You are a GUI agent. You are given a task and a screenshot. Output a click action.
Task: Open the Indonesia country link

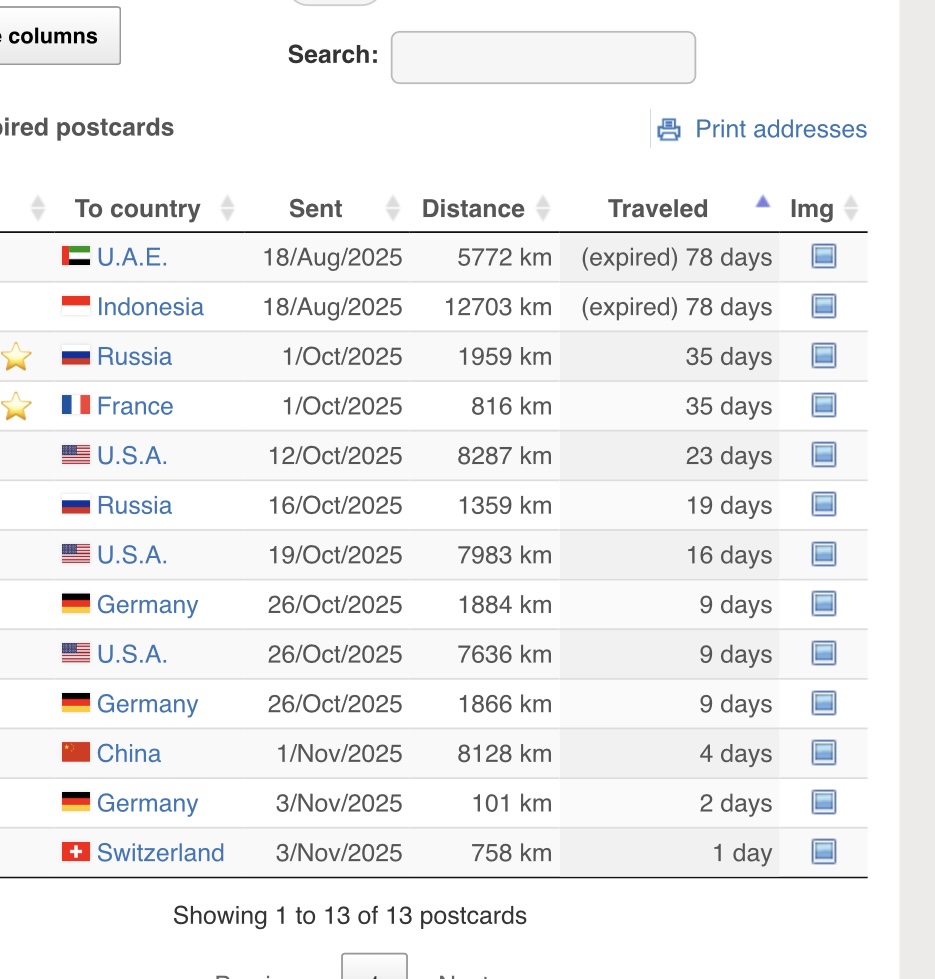click(150, 307)
